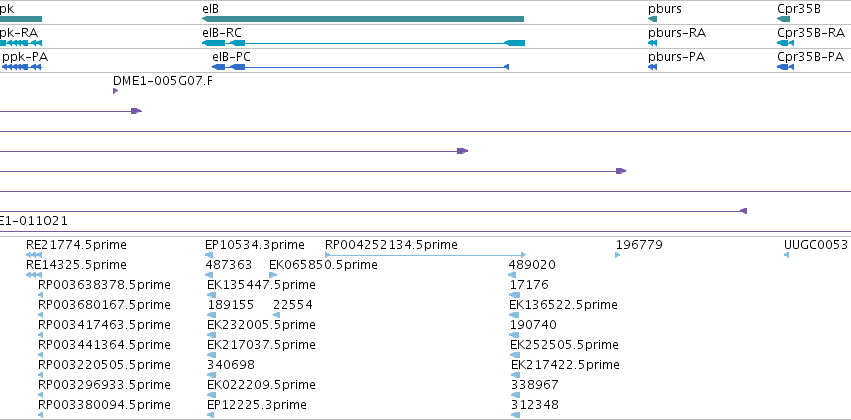Click the 487363 feature label
This screenshot has width=851, height=420.
pos(229,265)
